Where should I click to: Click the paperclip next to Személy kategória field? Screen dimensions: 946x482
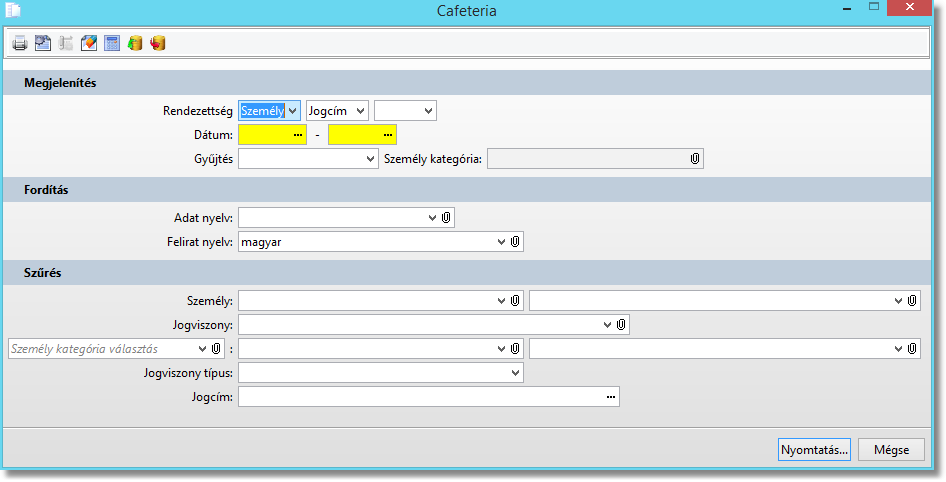click(x=694, y=159)
